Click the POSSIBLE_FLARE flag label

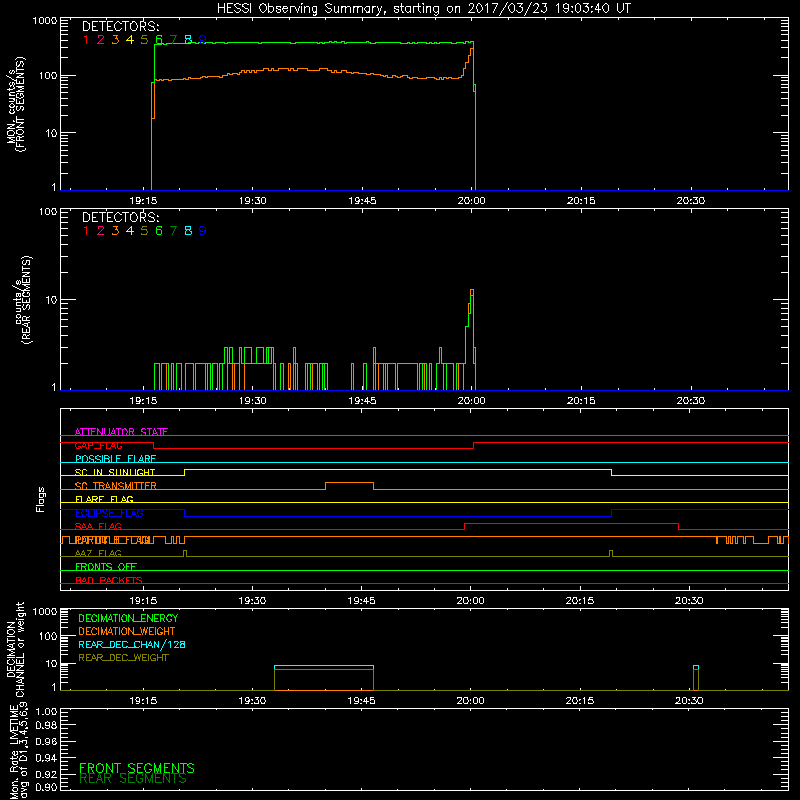pyautogui.click(x=115, y=459)
